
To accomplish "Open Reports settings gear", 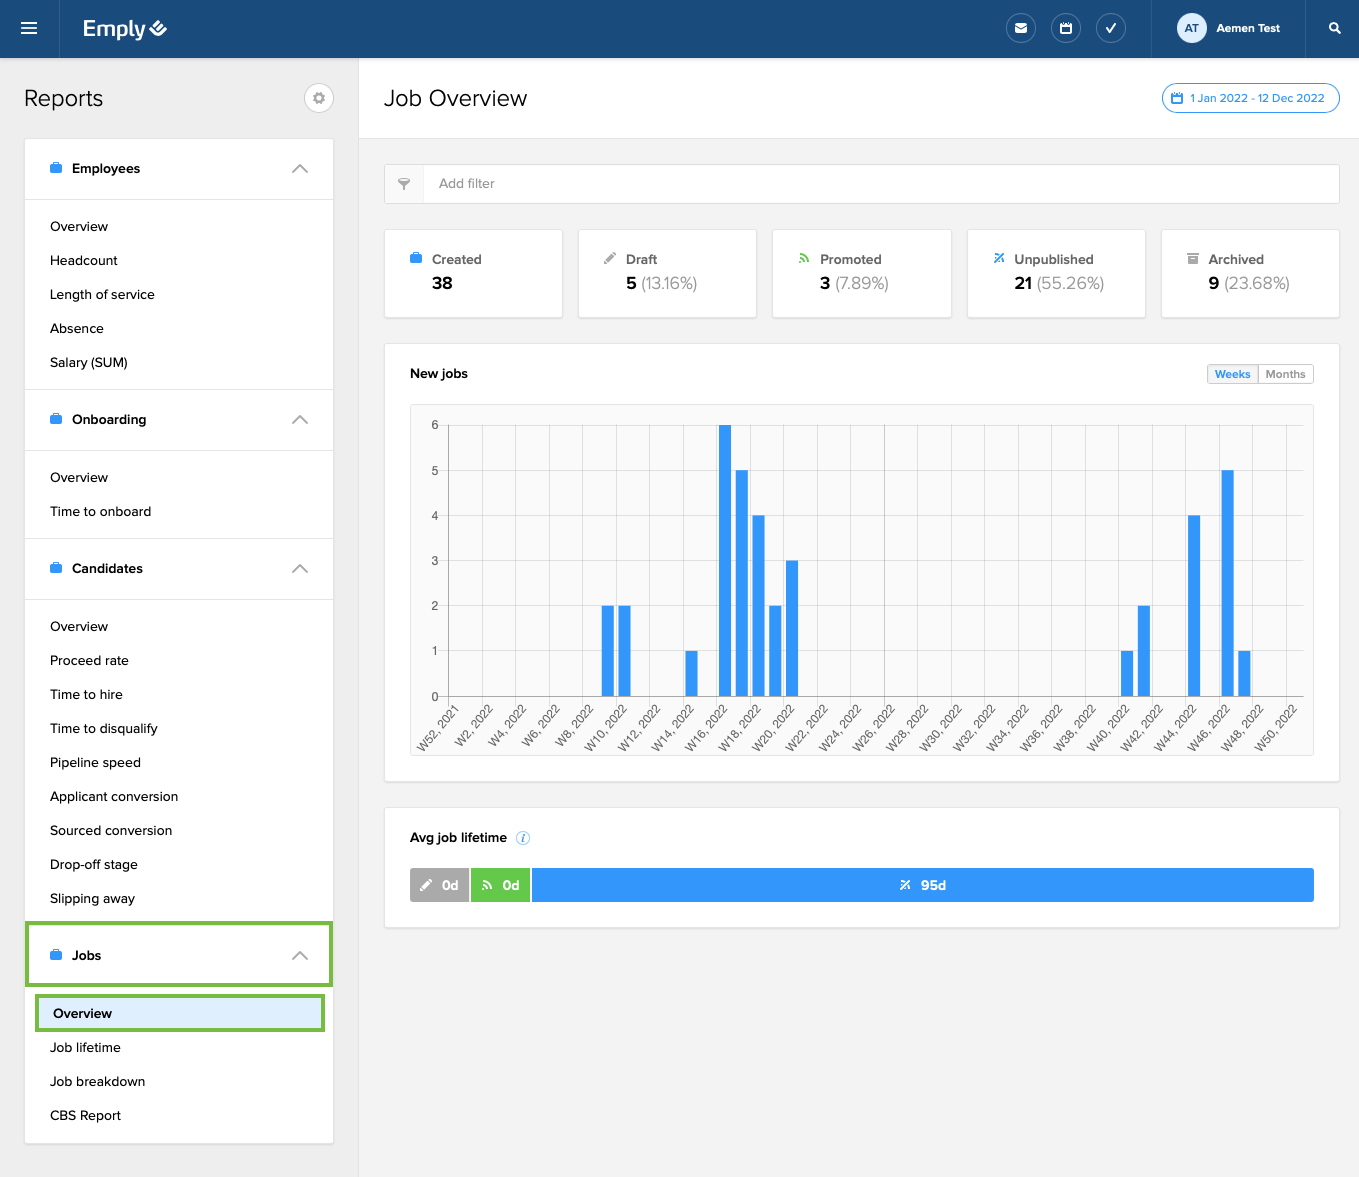I will [318, 98].
